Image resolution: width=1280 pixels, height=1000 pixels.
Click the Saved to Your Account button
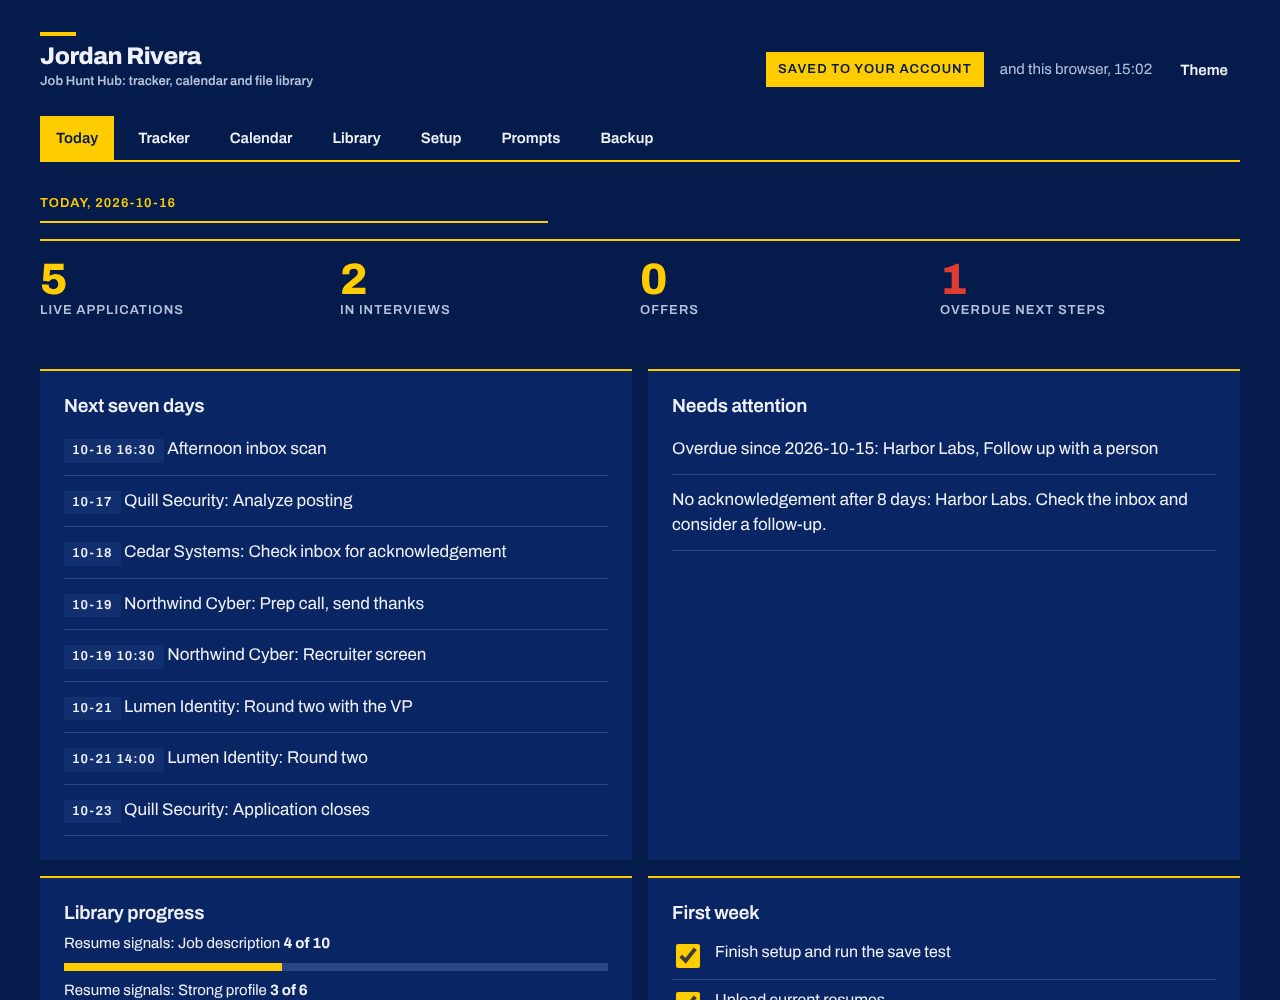coord(875,69)
